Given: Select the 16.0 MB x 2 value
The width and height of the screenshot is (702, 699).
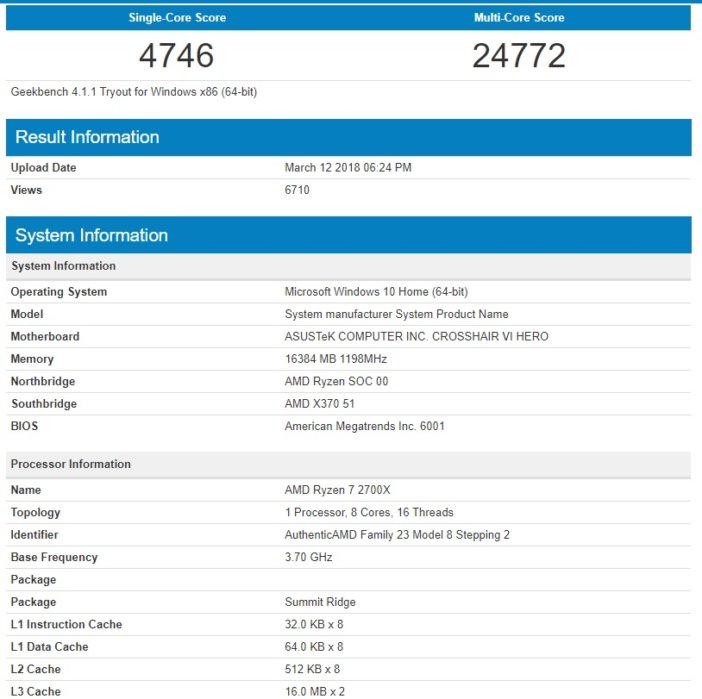Looking at the screenshot, I should coord(315,691).
